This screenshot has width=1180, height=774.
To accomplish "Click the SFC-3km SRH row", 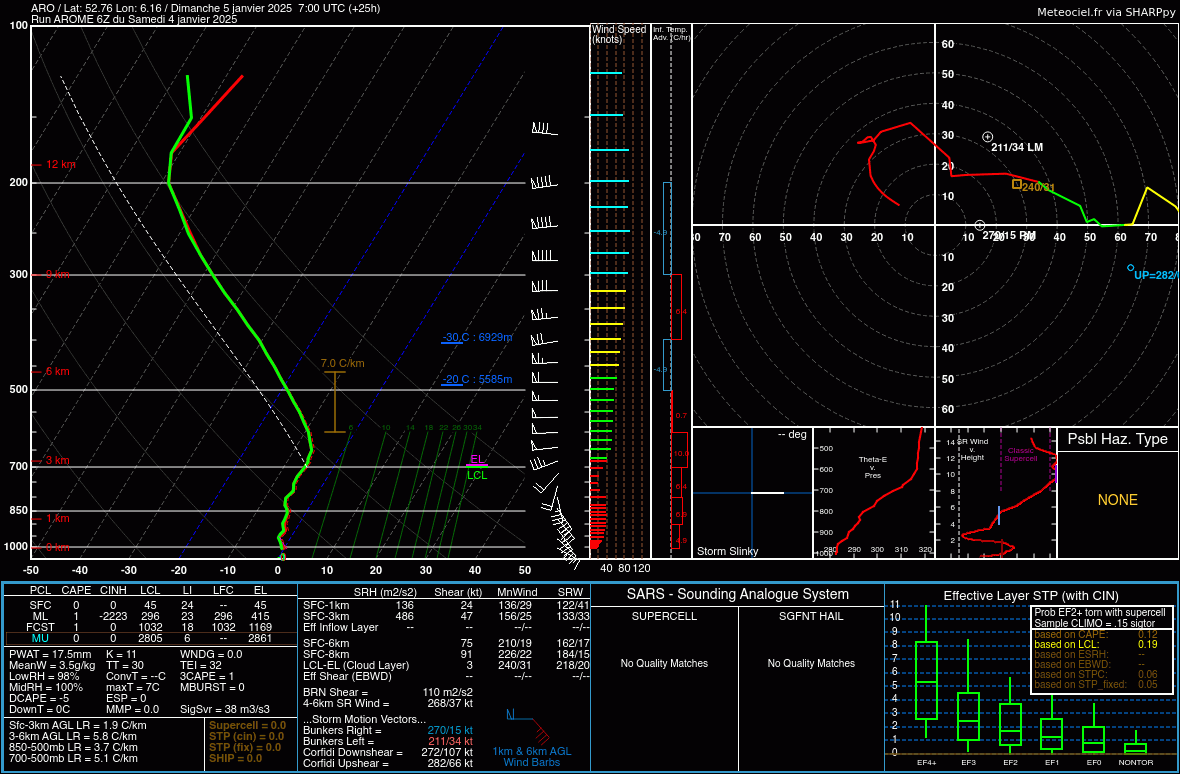I will pos(447,616).
